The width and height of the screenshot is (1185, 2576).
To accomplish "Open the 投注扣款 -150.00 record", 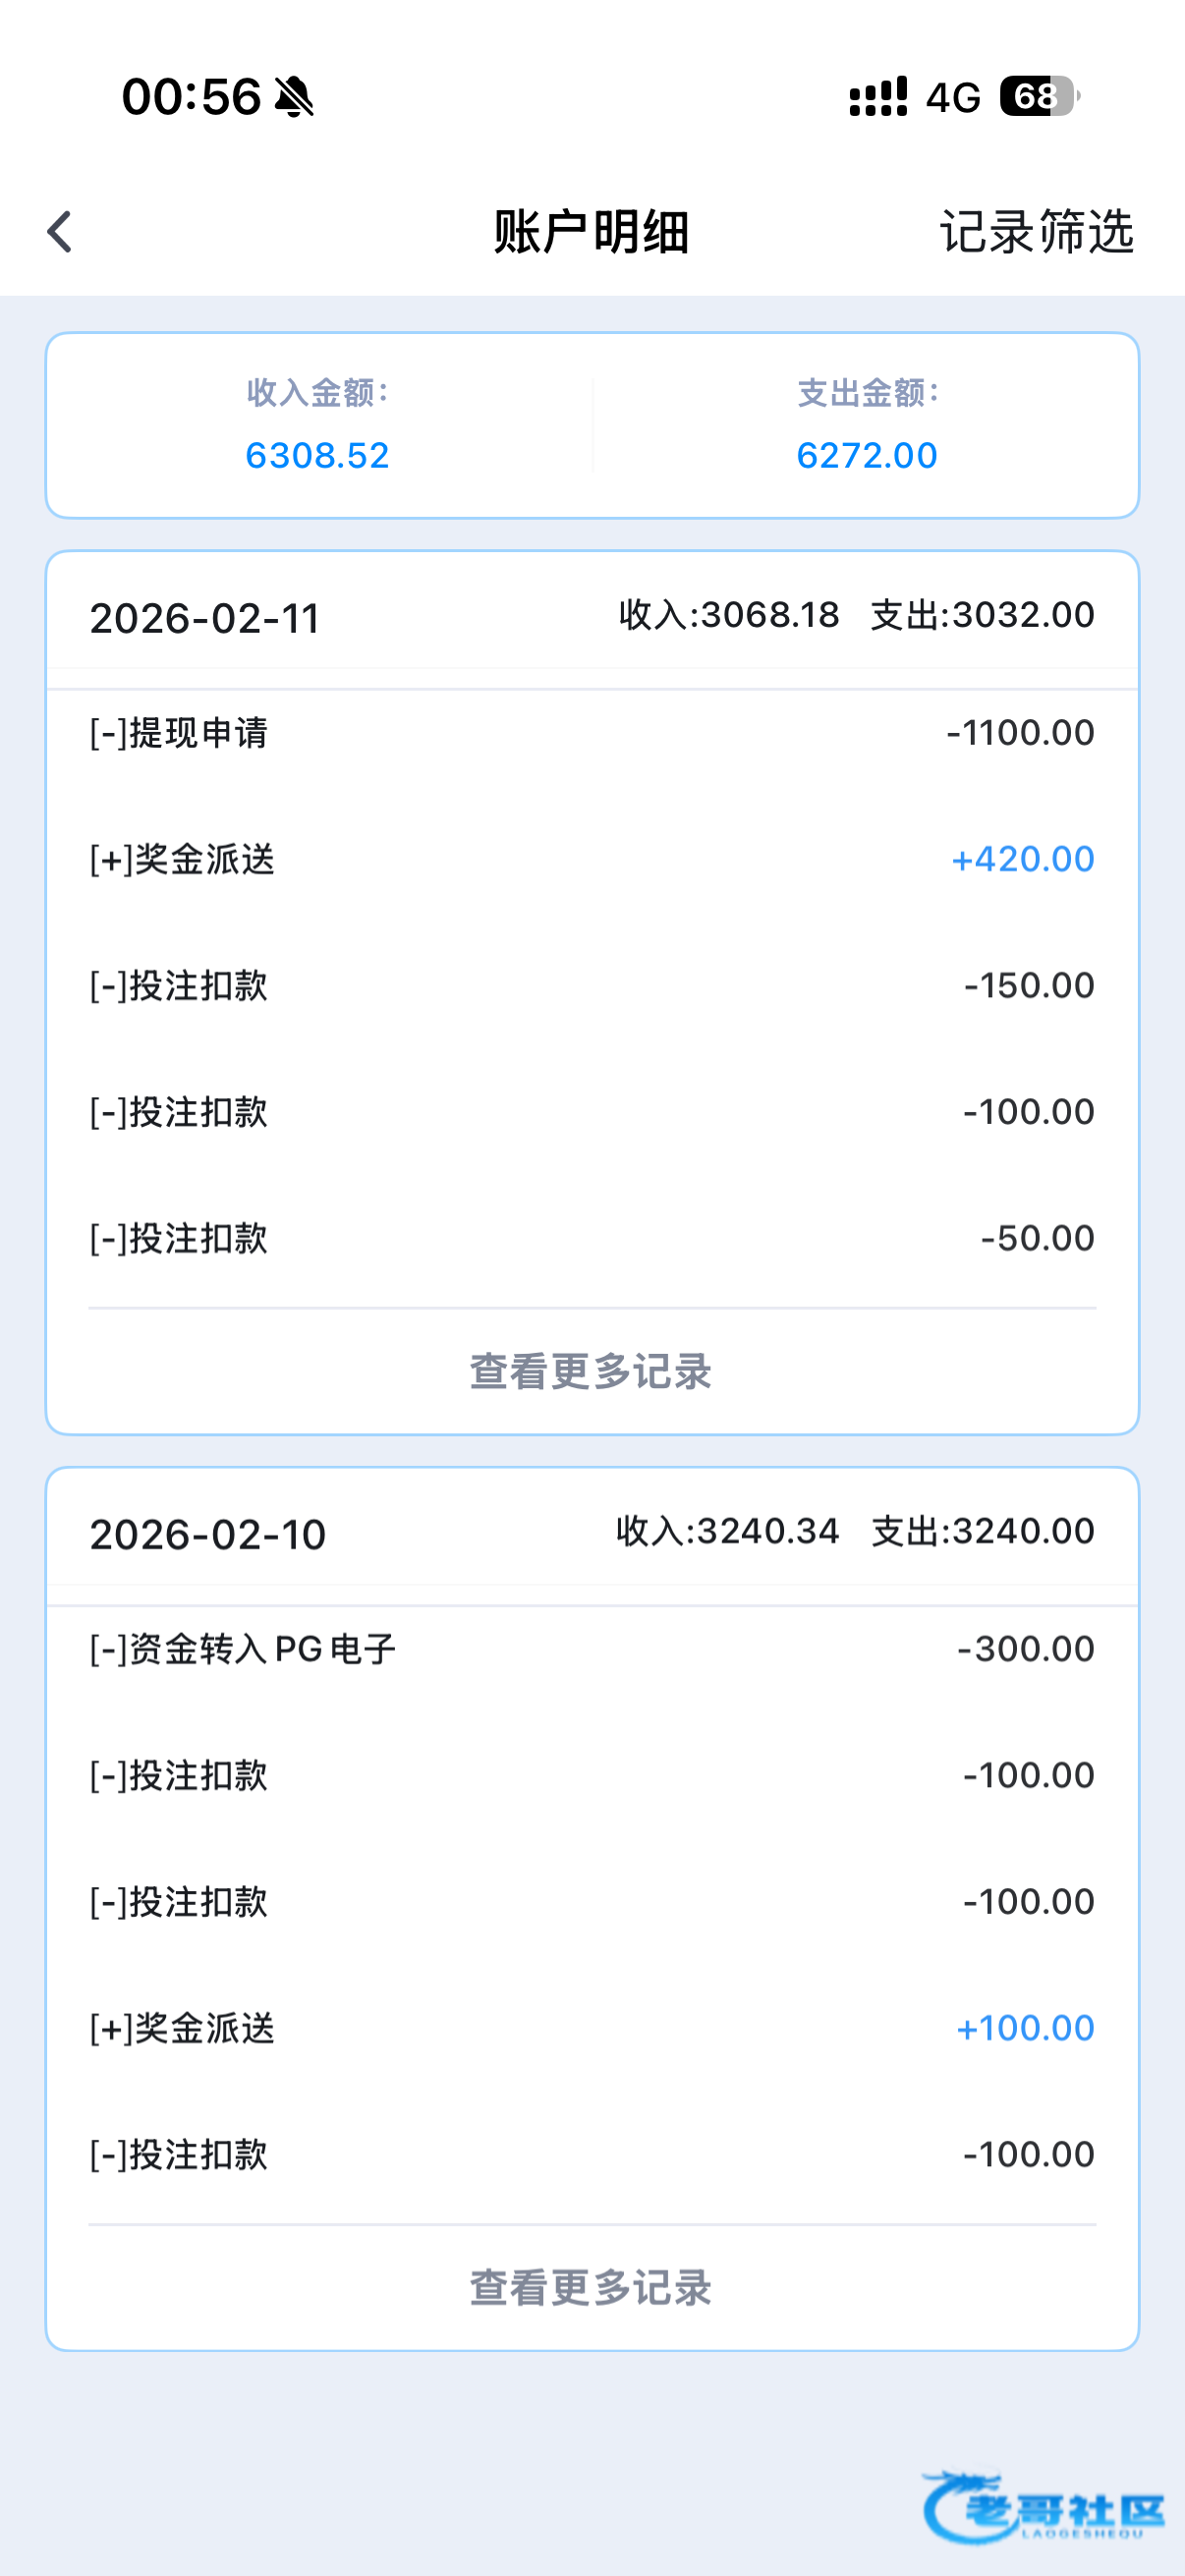I will point(591,985).
